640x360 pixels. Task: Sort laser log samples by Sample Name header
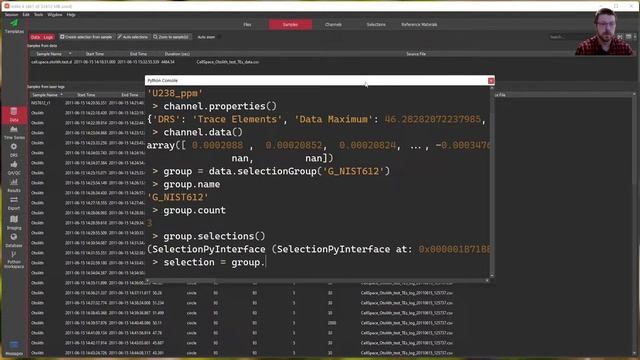(x=45, y=95)
